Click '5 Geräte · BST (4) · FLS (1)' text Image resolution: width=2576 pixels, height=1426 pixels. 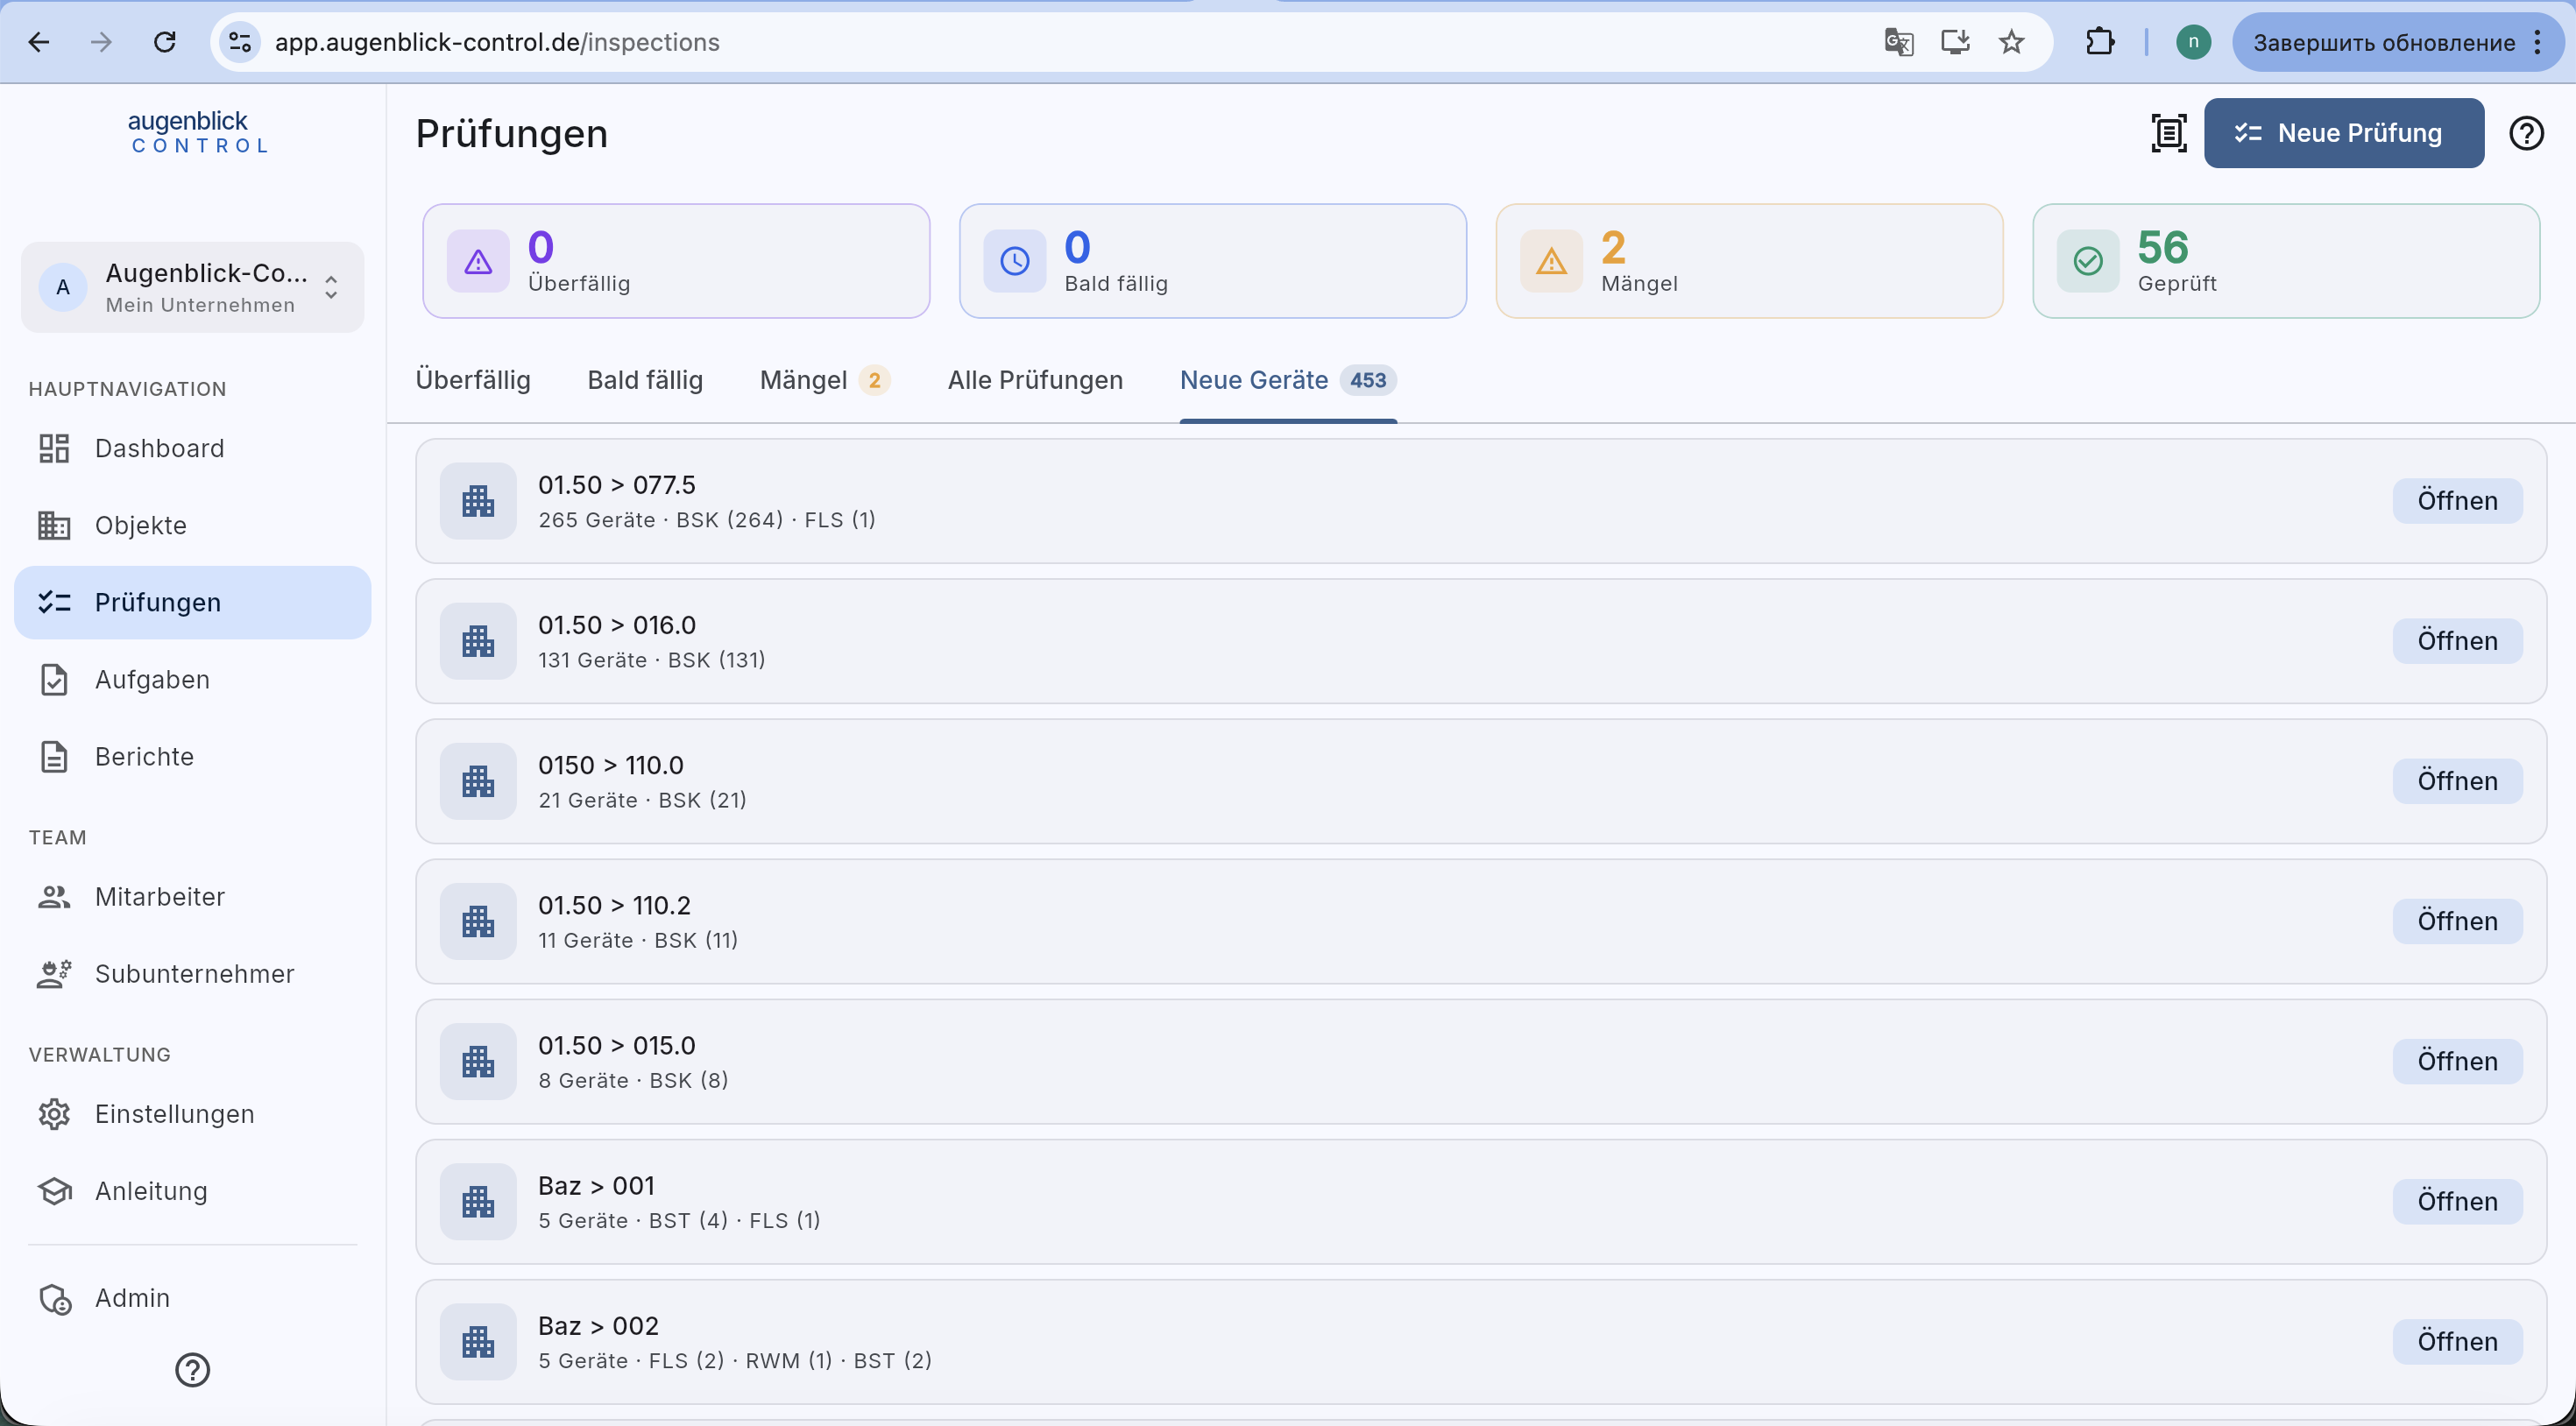click(679, 1220)
